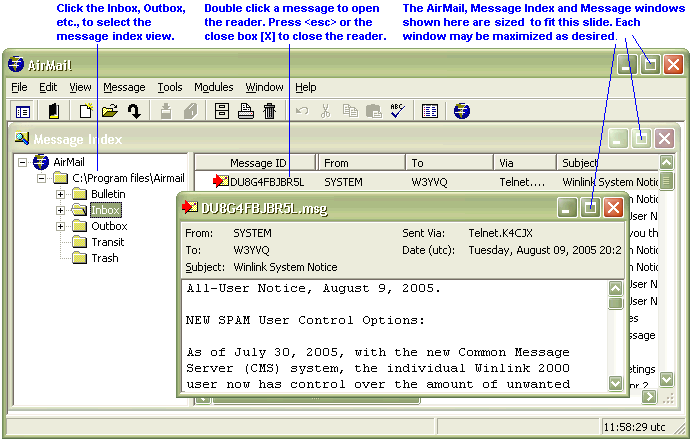Expand the Outbox folder tree node
The width and height of the screenshot is (692, 441).
(x=61, y=226)
